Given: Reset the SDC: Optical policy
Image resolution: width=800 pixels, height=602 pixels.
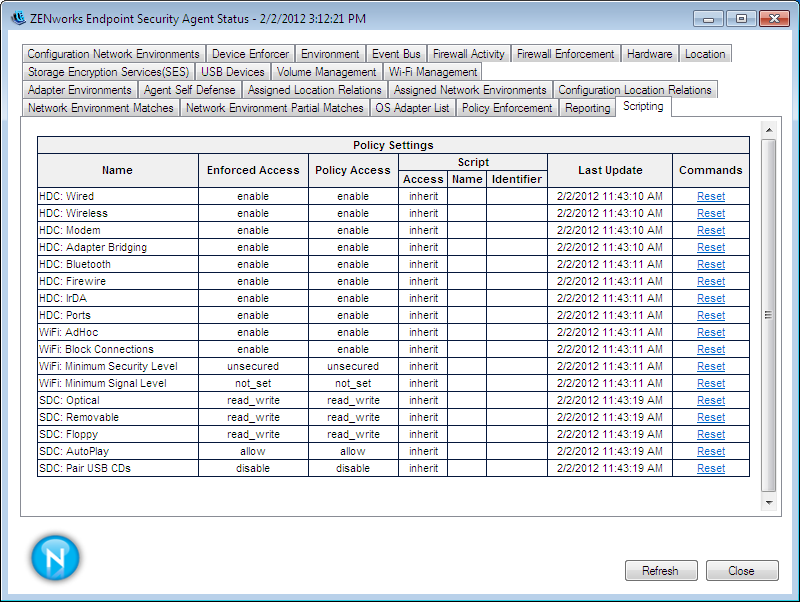Looking at the screenshot, I should click(711, 400).
